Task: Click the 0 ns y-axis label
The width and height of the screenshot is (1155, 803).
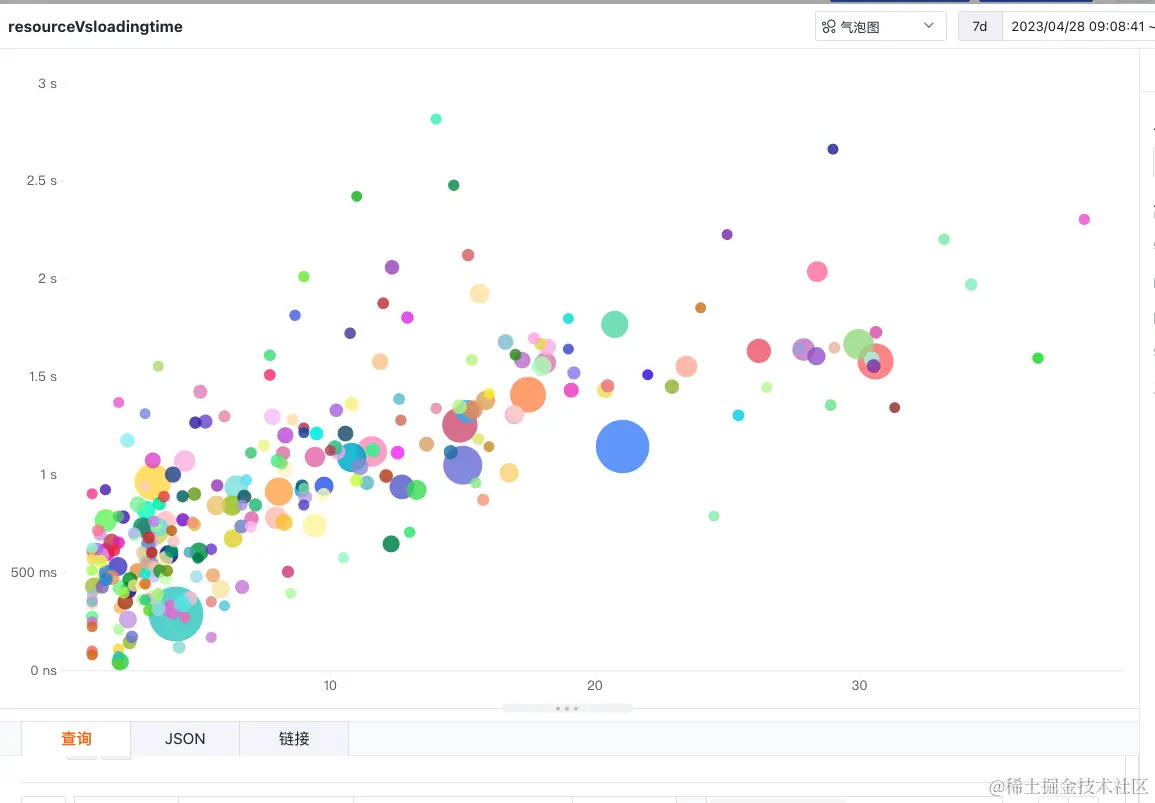Action: click(x=43, y=670)
